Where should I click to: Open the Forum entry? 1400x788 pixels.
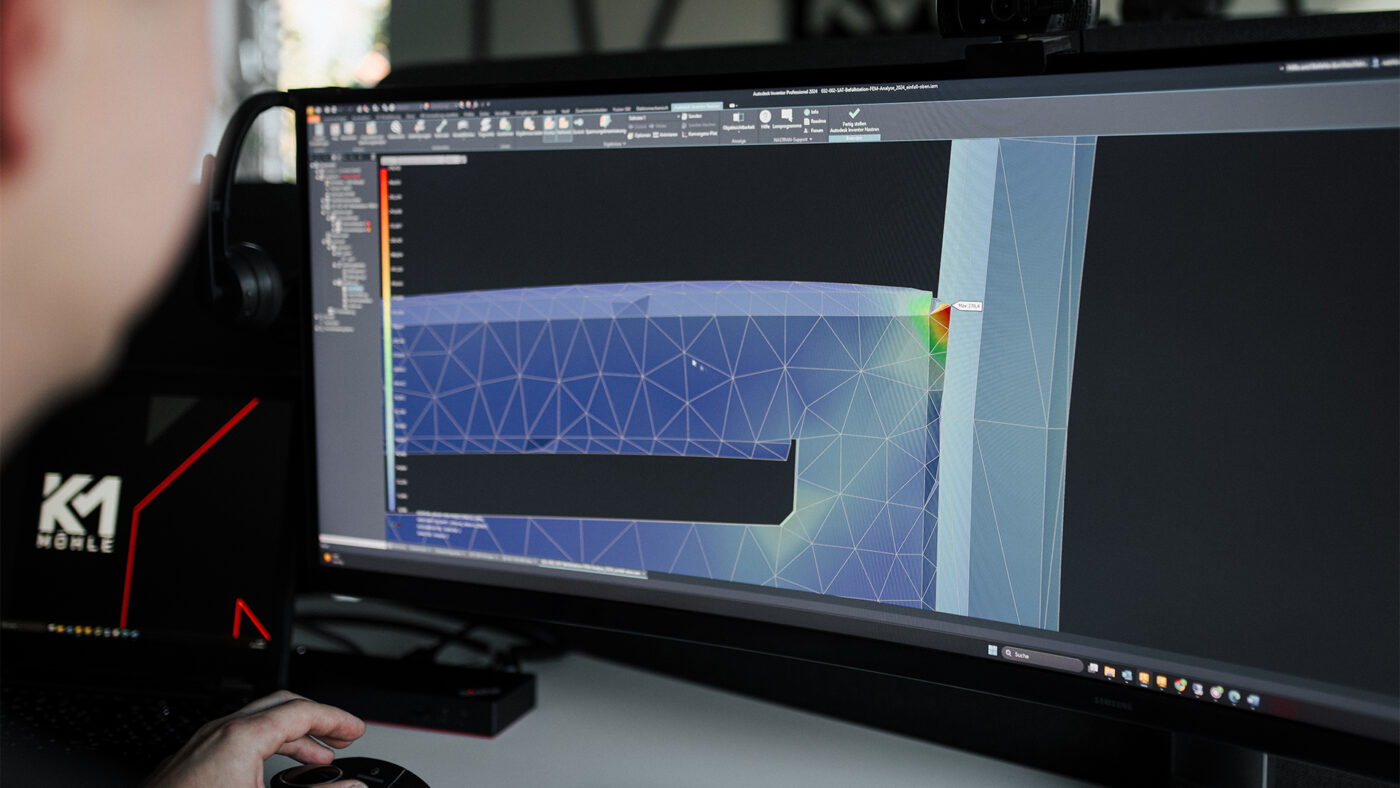point(814,130)
